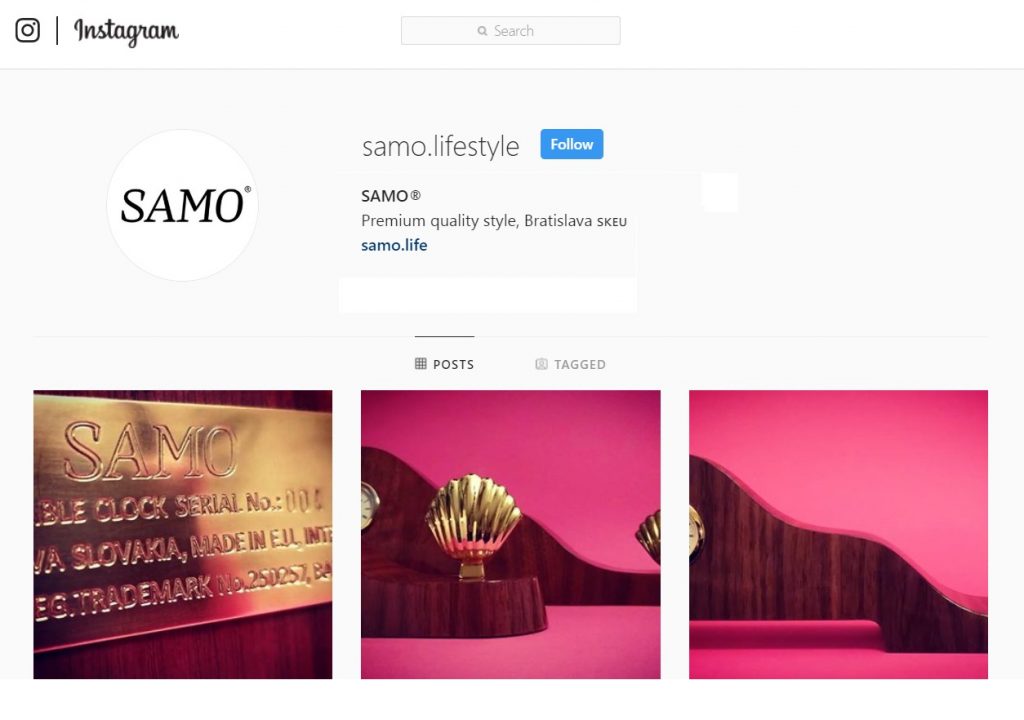Click the tagged person icon beside TAGGED
Viewport: 1024px width, 720px height.
click(541, 364)
